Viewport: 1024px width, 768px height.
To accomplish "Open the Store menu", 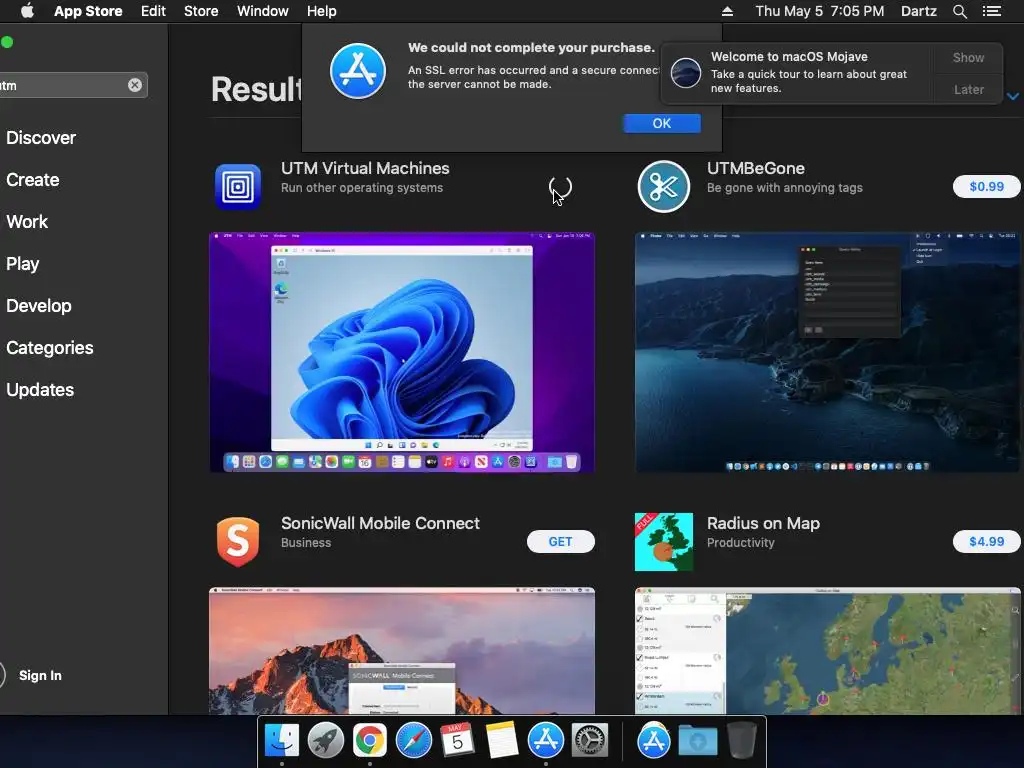I will [x=200, y=11].
